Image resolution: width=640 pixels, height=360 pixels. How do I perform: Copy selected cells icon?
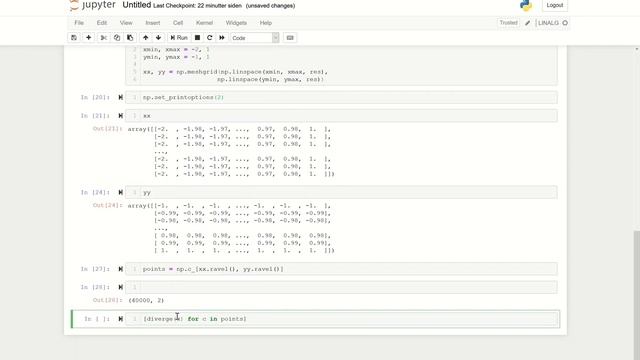[x=117, y=38]
